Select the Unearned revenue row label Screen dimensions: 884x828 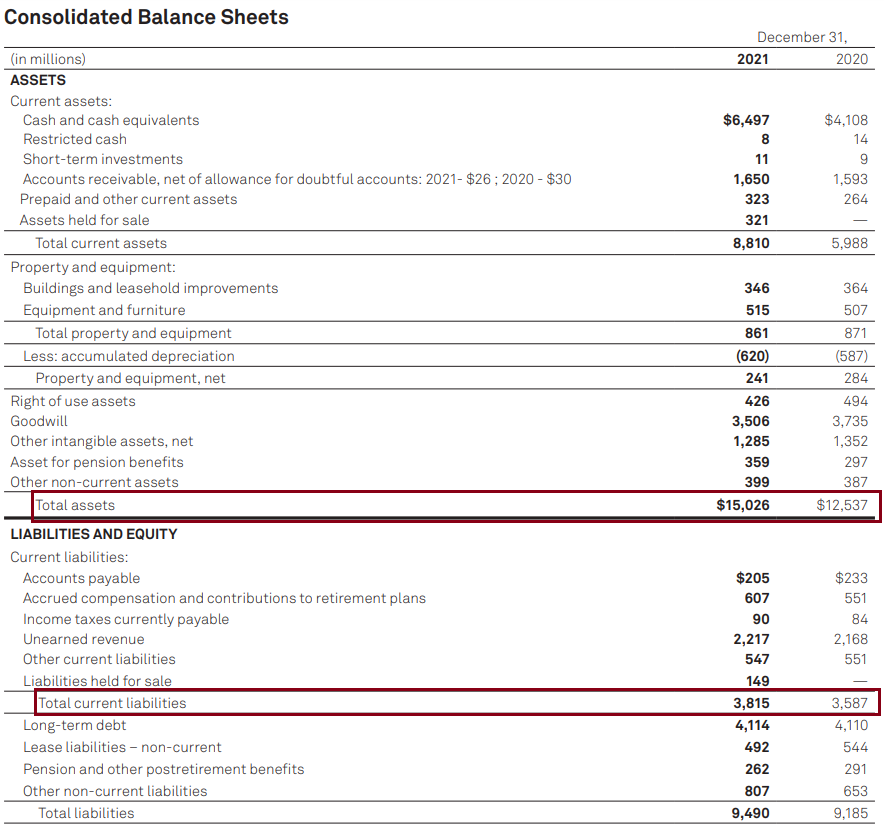[83, 639]
